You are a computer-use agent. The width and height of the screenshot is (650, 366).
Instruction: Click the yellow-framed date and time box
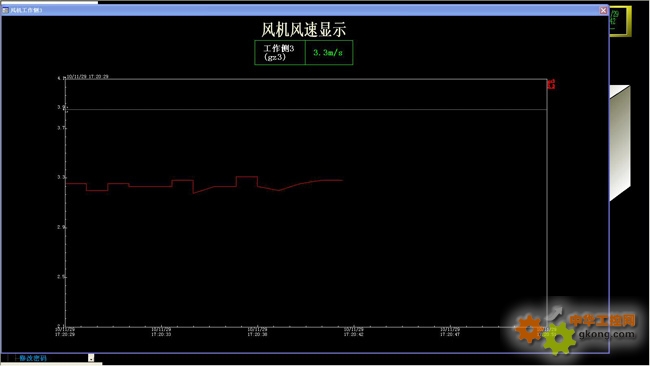(x=620, y=21)
